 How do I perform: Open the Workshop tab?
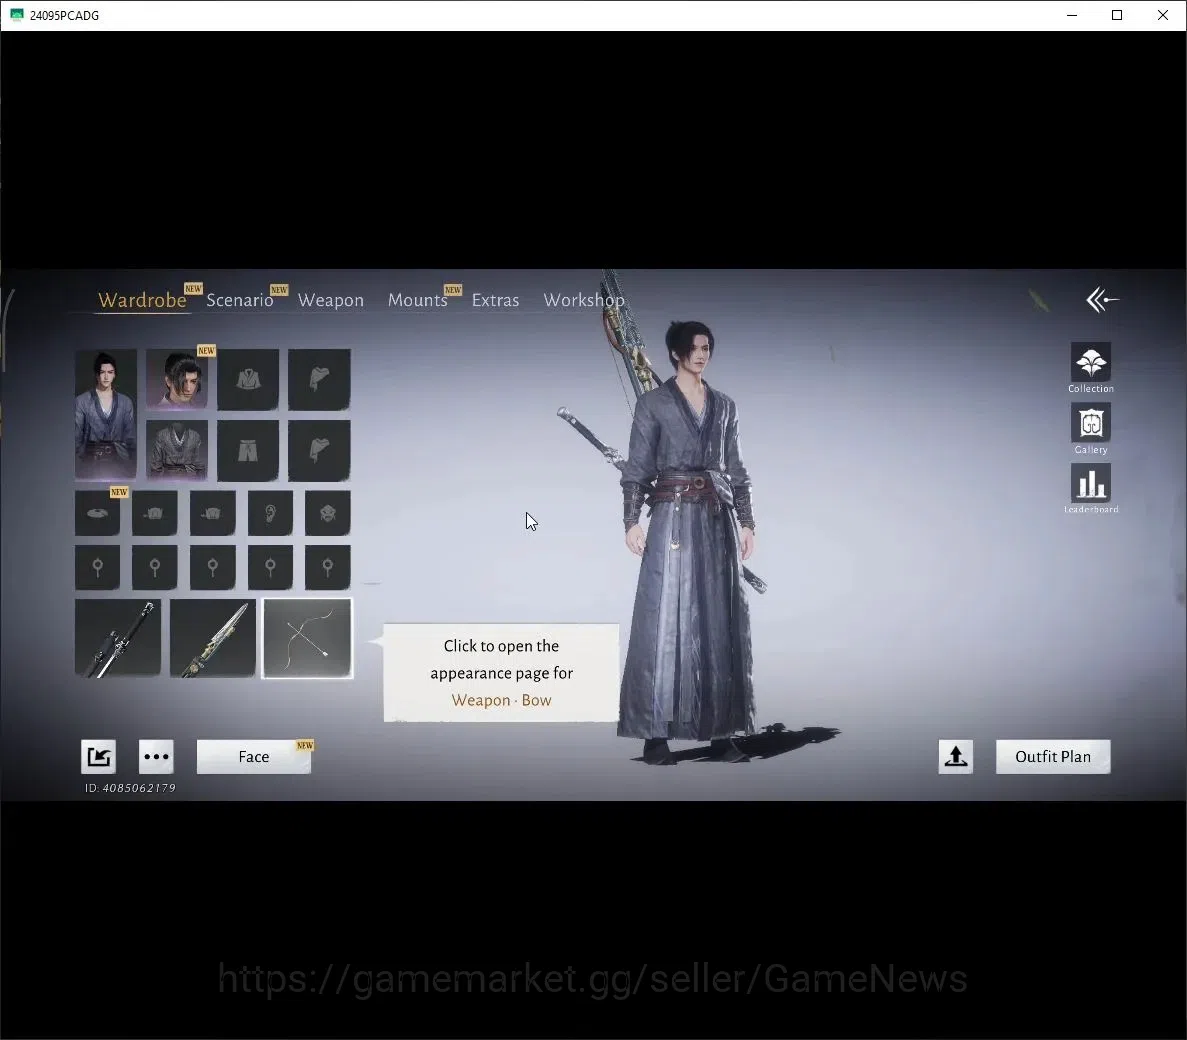[584, 300]
